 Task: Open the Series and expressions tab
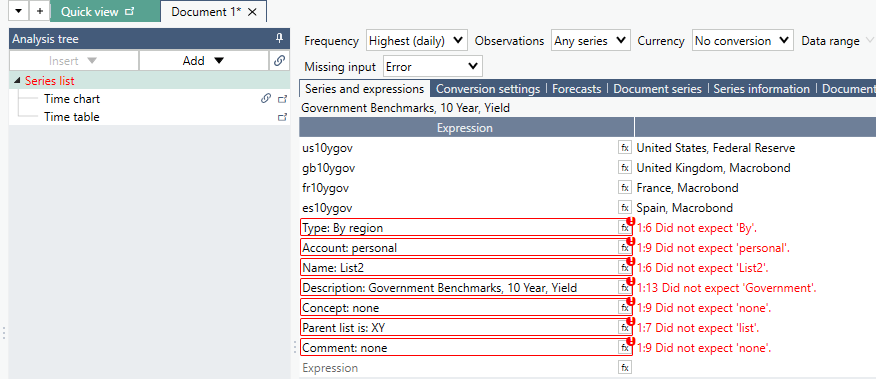pyautogui.click(x=365, y=89)
